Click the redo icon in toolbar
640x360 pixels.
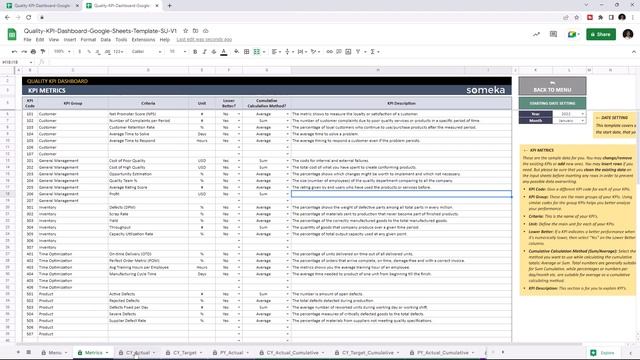point(24,52)
